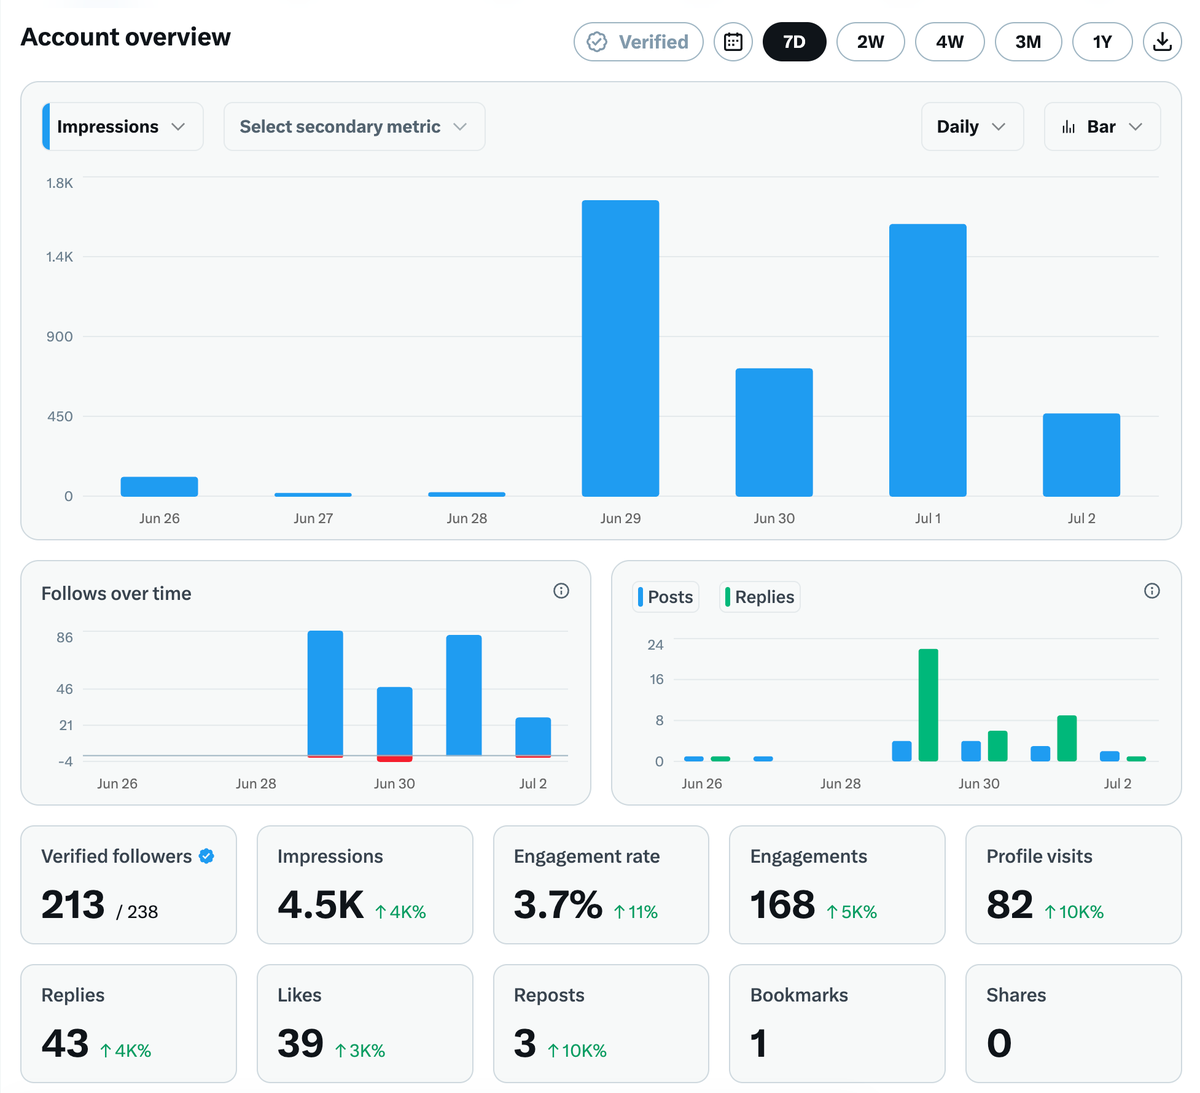Open the Impressions primary metric dropdown
Image resolution: width=1200 pixels, height=1093 pixels.
pos(122,127)
